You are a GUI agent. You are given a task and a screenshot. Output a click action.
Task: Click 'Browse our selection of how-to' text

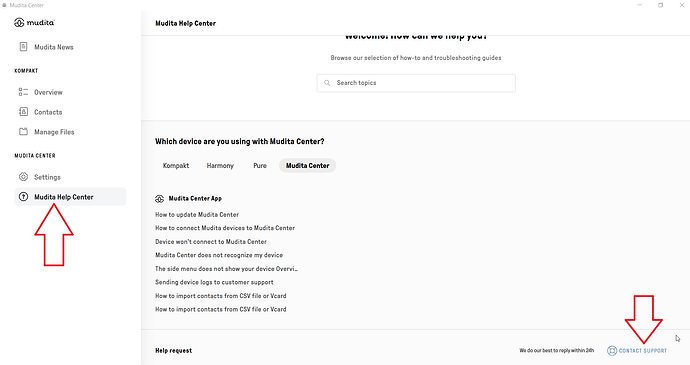pyautogui.click(x=416, y=58)
